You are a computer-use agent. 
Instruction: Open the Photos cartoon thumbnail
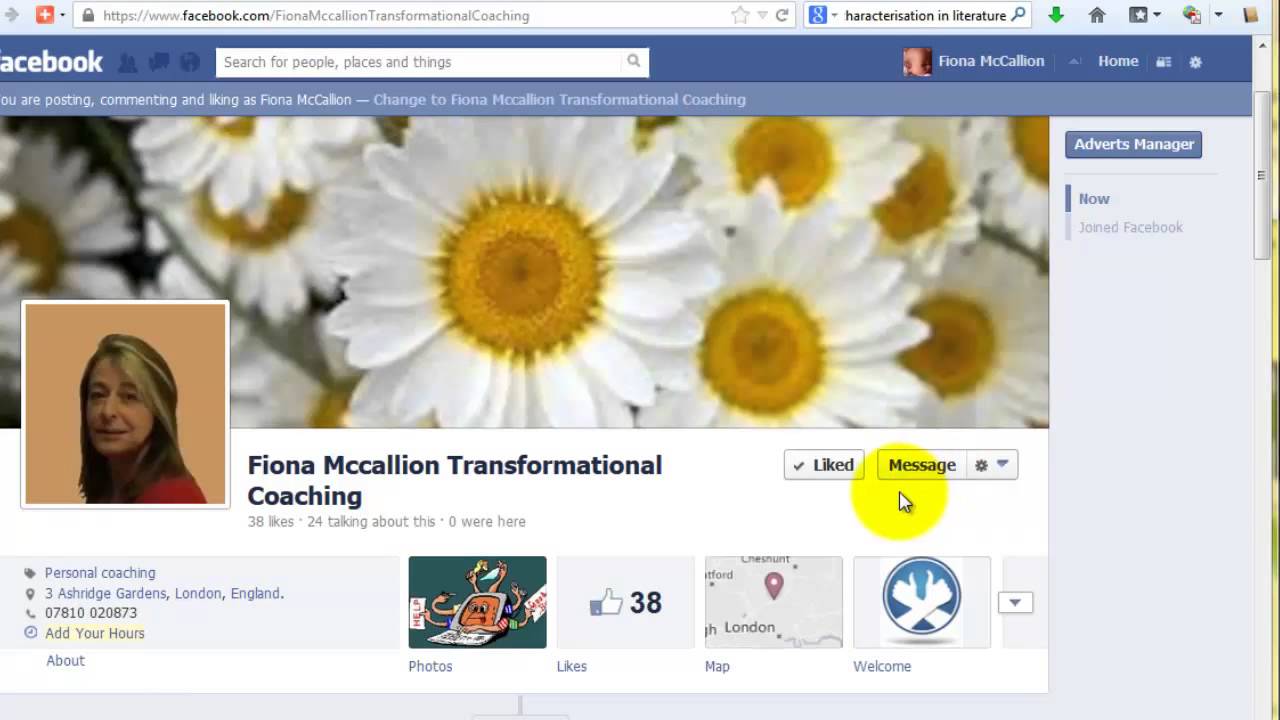pyautogui.click(x=477, y=602)
